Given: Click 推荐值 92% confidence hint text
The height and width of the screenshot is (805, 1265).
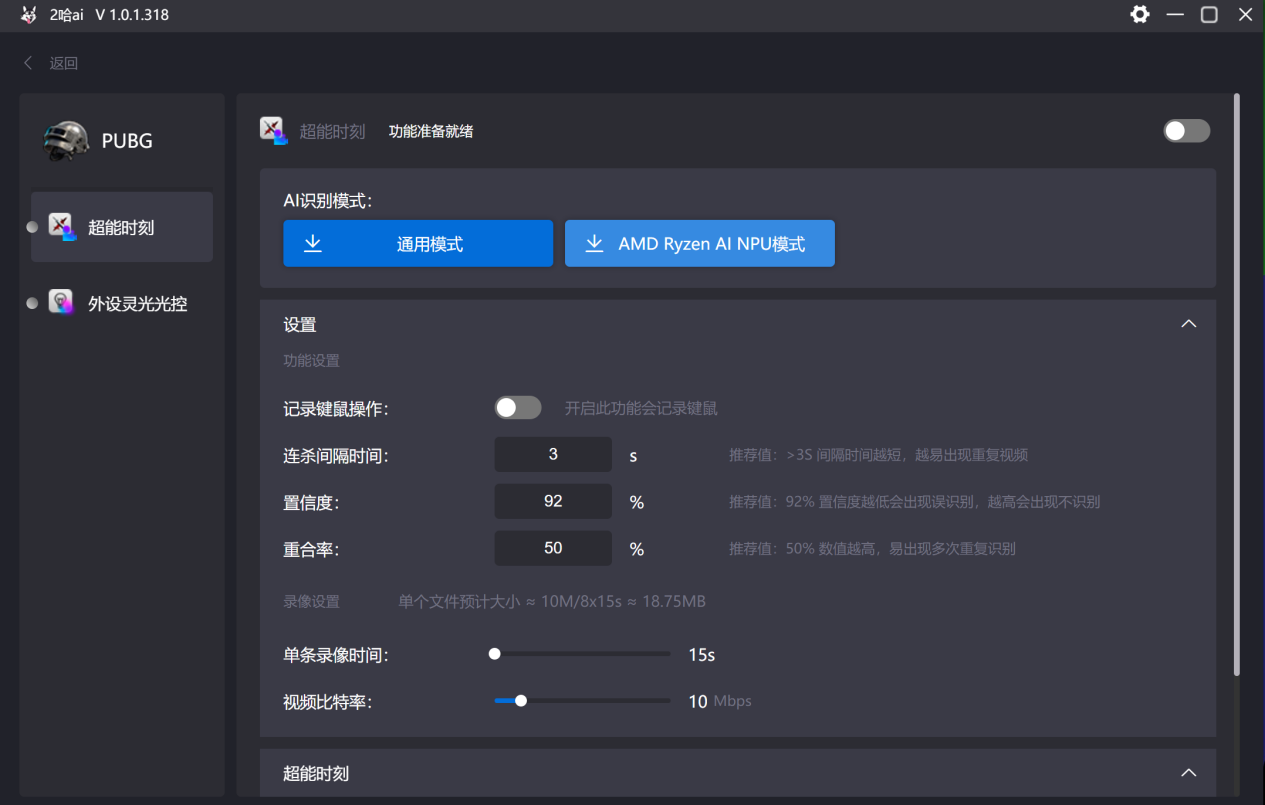Looking at the screenshot, I should (915, 502).
